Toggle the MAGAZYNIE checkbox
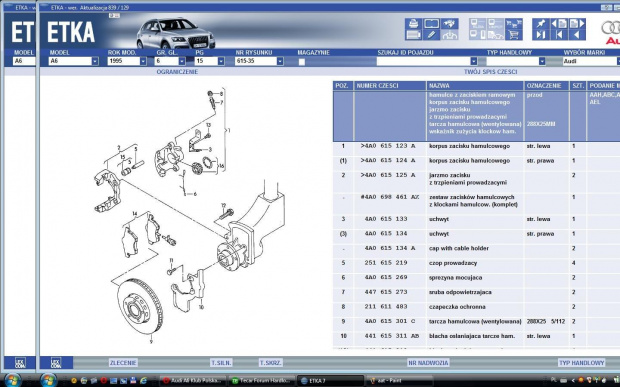This screenshot has height=387, width=620. [x=302, y=62]
